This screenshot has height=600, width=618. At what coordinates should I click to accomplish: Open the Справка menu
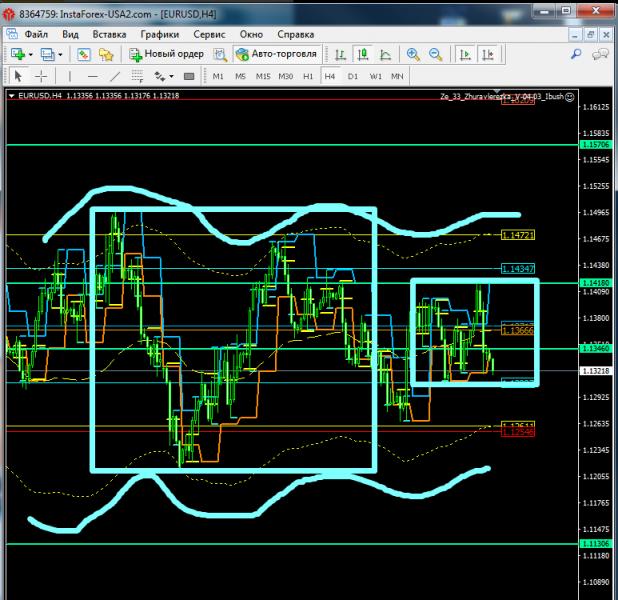point(296,34)
